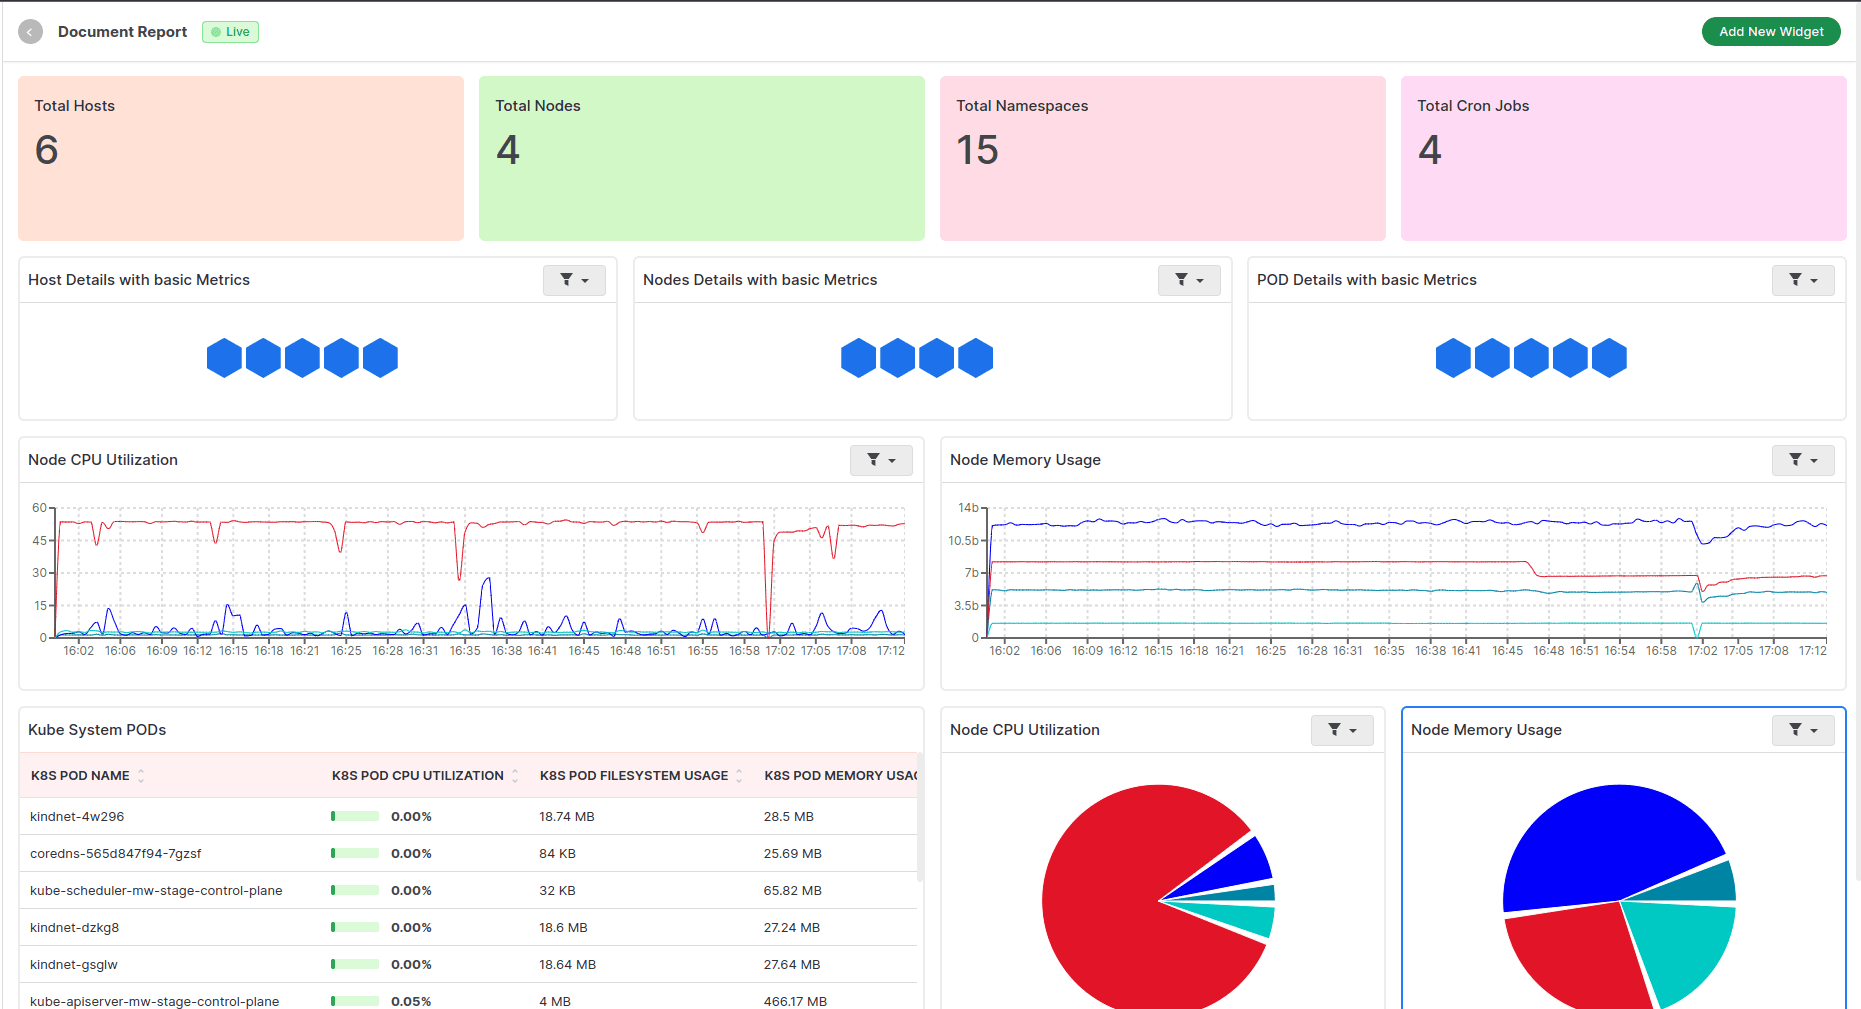Toggle sort on K8S POD CPU UTILIZATION column
This screenshot has height=1009, width=1861.
click(x=515, y=775)
